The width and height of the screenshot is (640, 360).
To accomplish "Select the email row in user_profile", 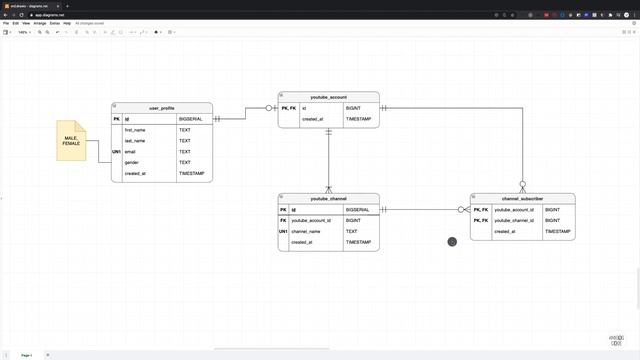I will (162, 151).
